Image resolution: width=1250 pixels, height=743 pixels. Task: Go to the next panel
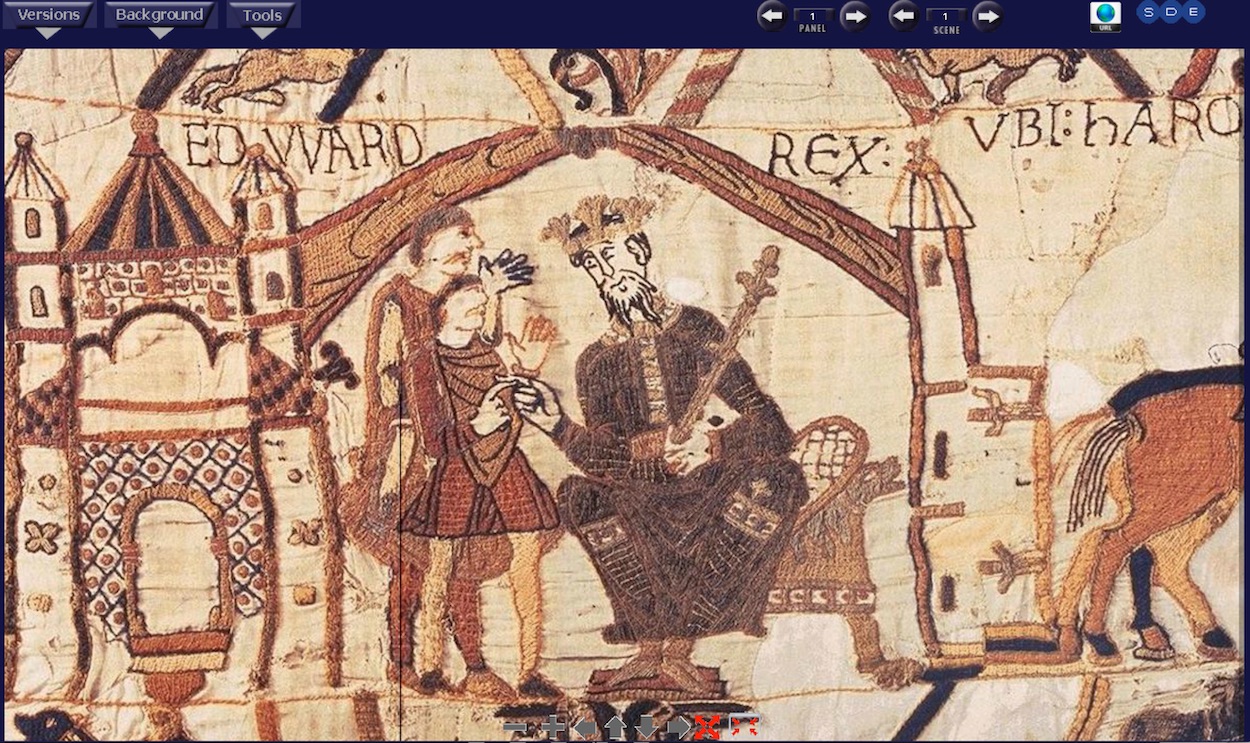point(854,15)
